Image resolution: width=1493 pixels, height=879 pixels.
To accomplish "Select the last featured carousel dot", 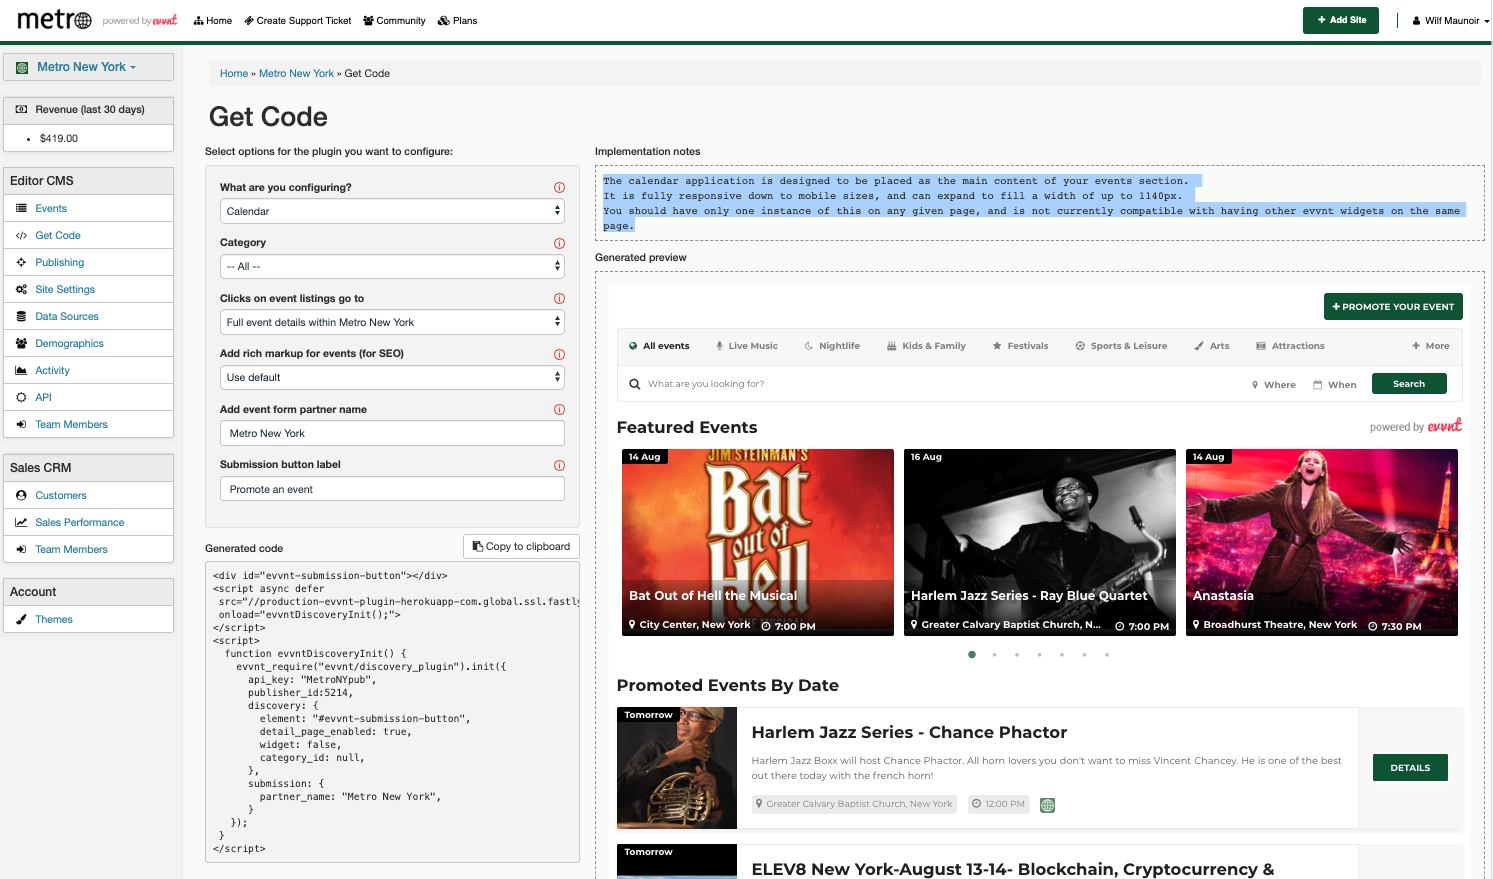I will point(1107,655).
